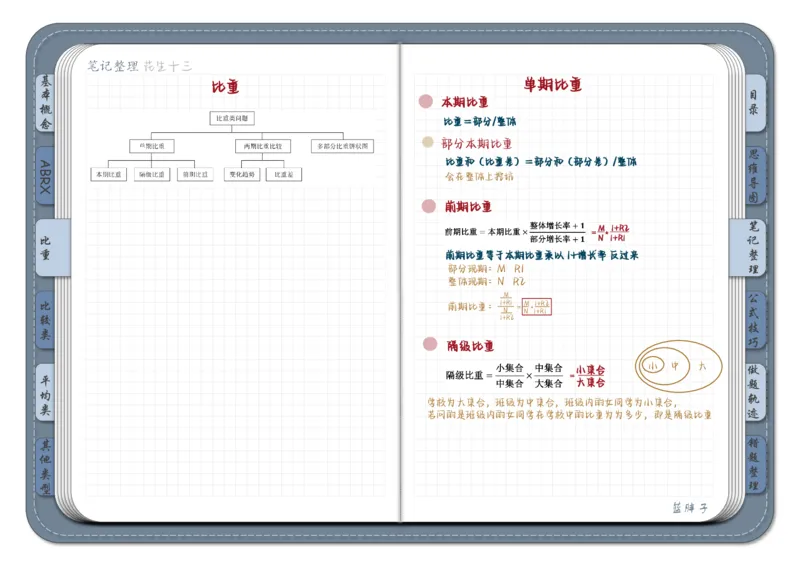Screen dimensions: 800x566
Task: Click the pink bullet beside 本期比重
Action: coord(425,102)
